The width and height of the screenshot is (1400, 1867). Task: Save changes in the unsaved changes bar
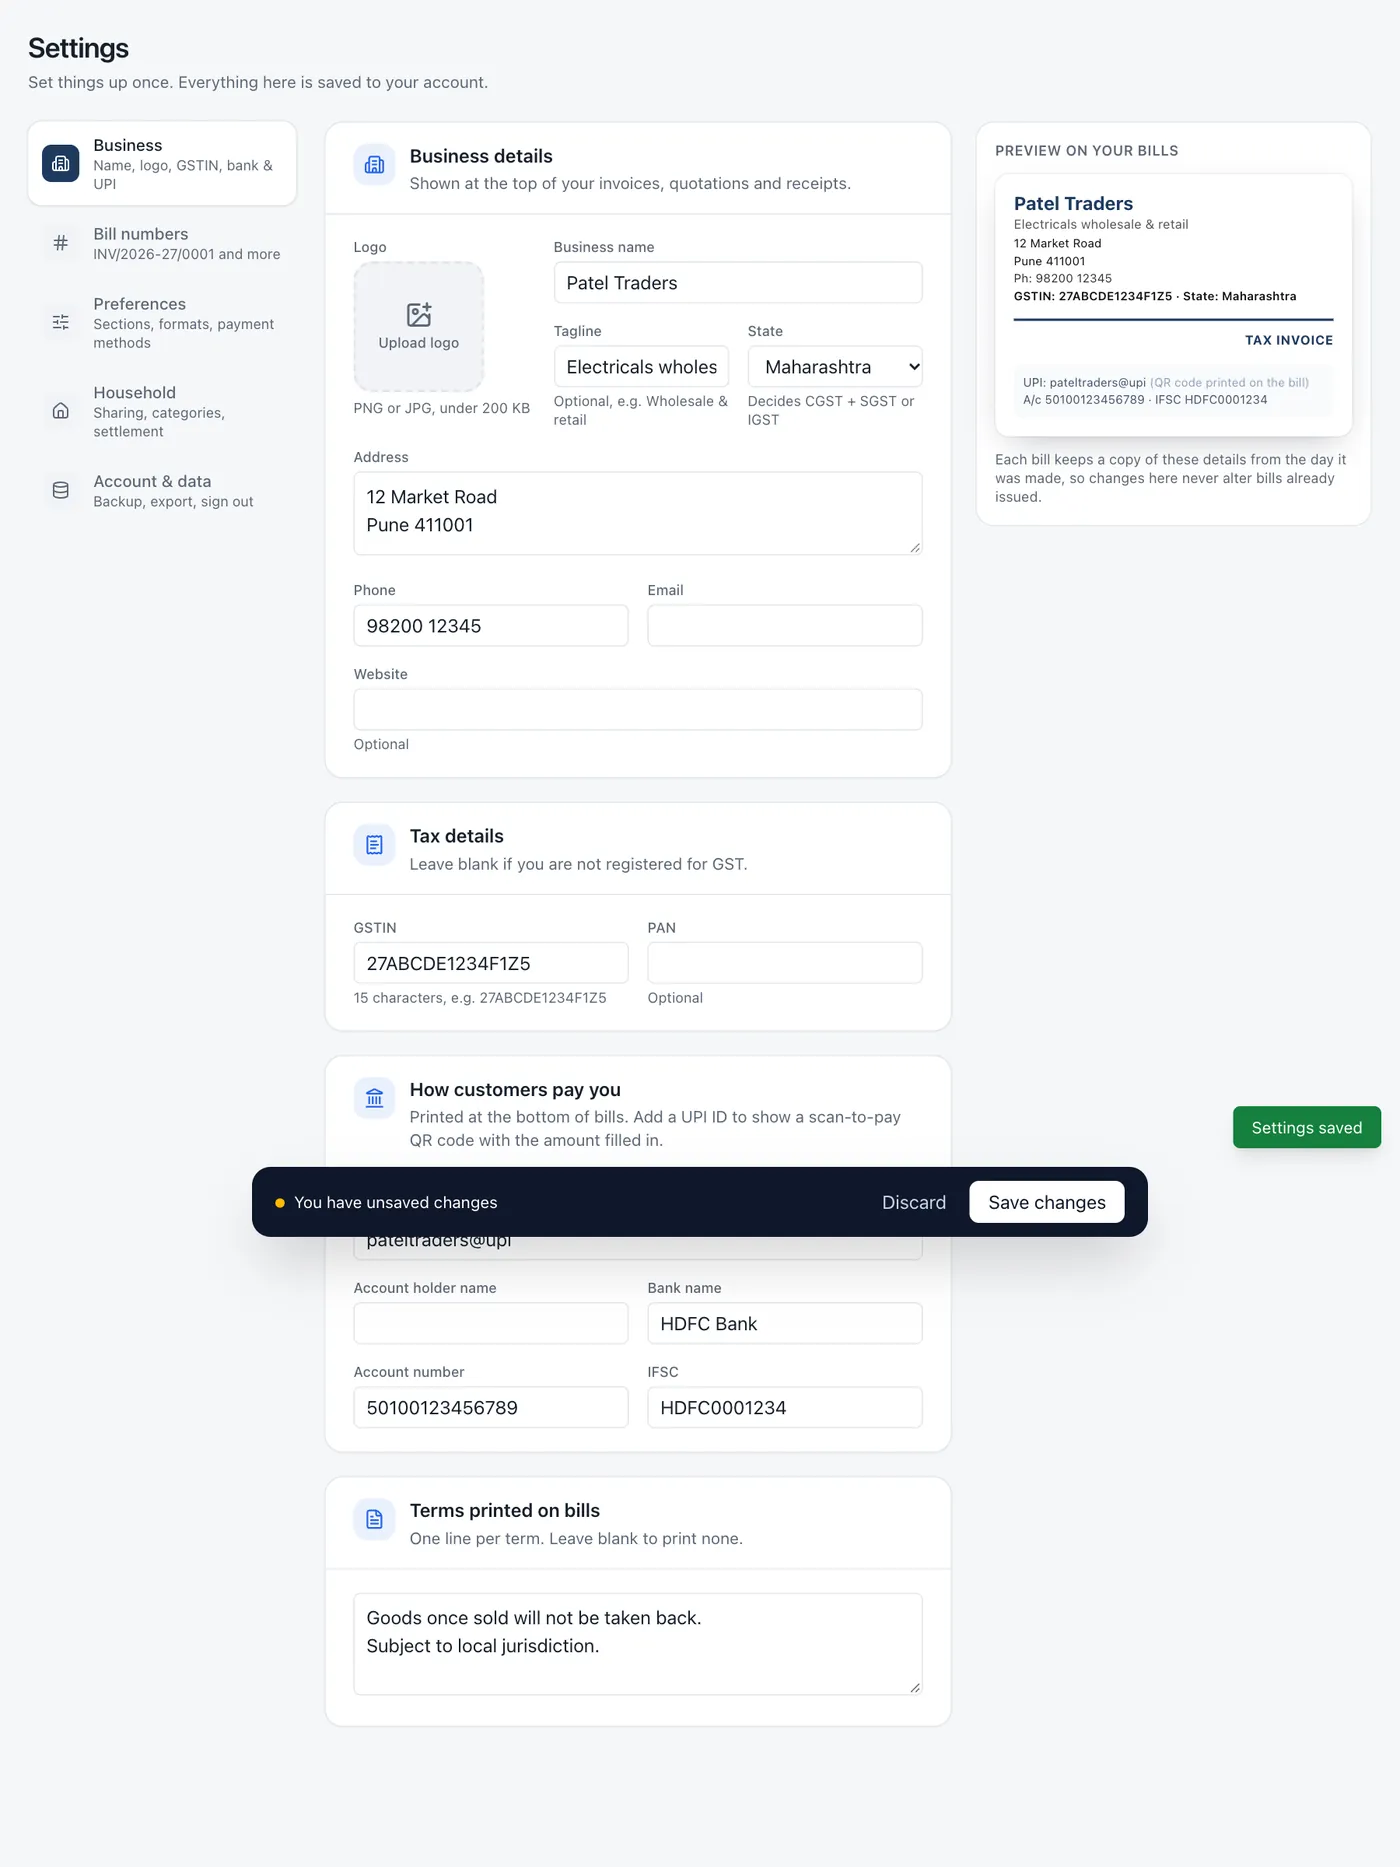[x=1046, y=1202]
